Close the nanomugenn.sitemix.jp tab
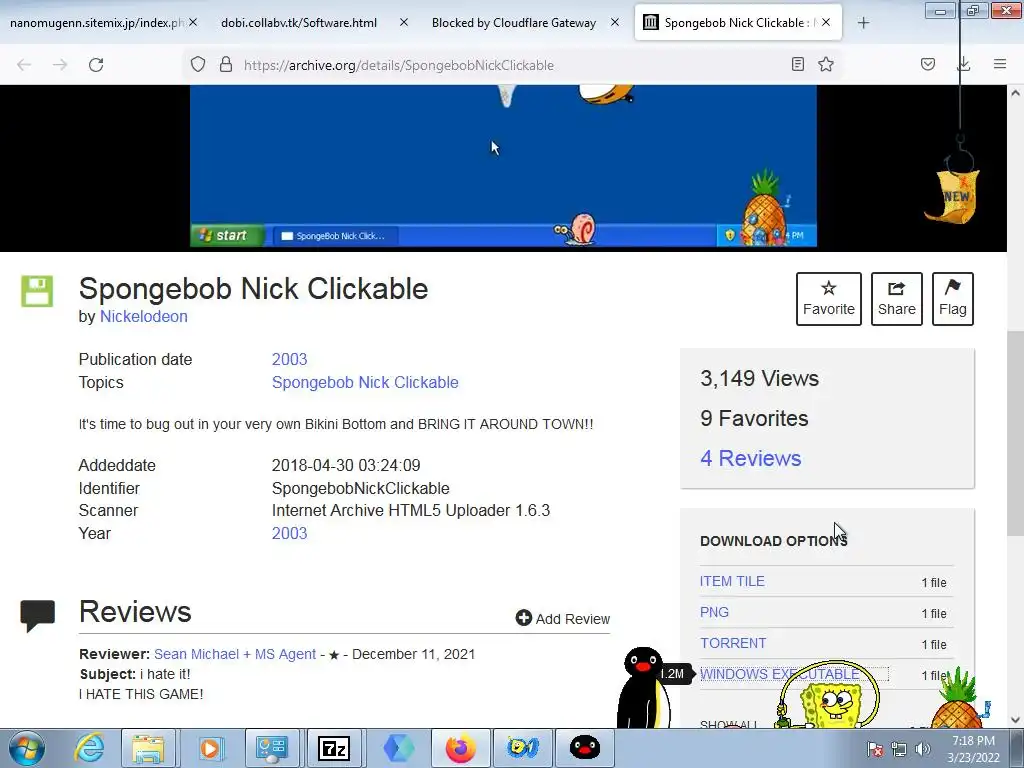 [193, 22]
